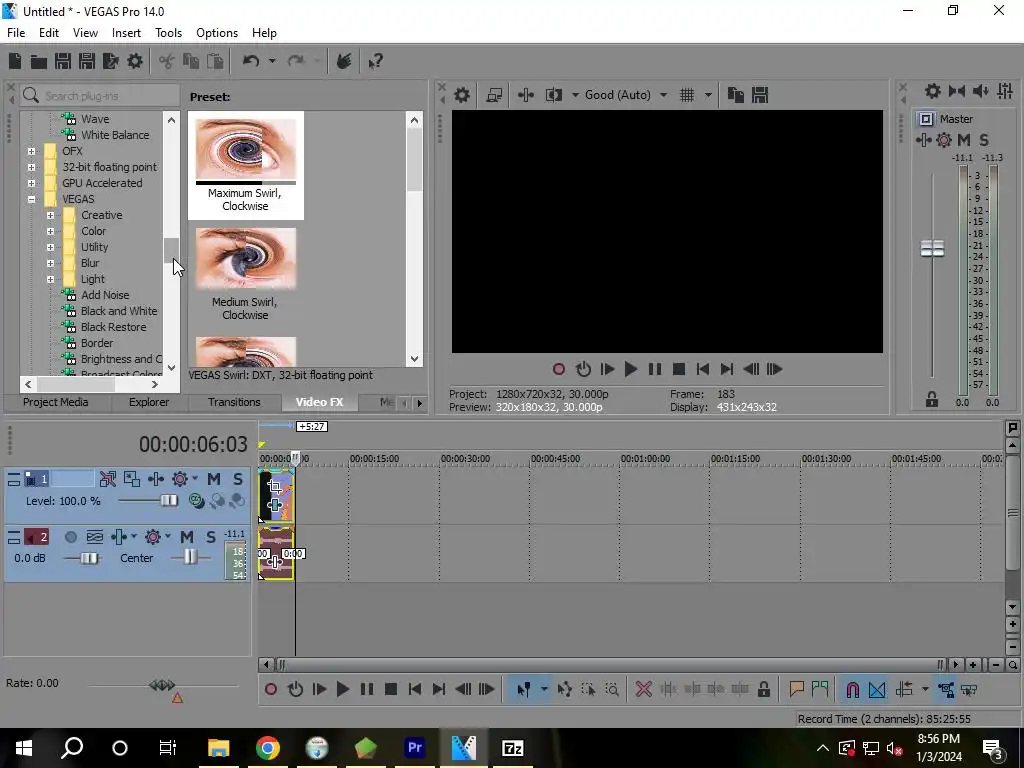
Task: Switch to the Project Media tab
Action: coord(56,402)
